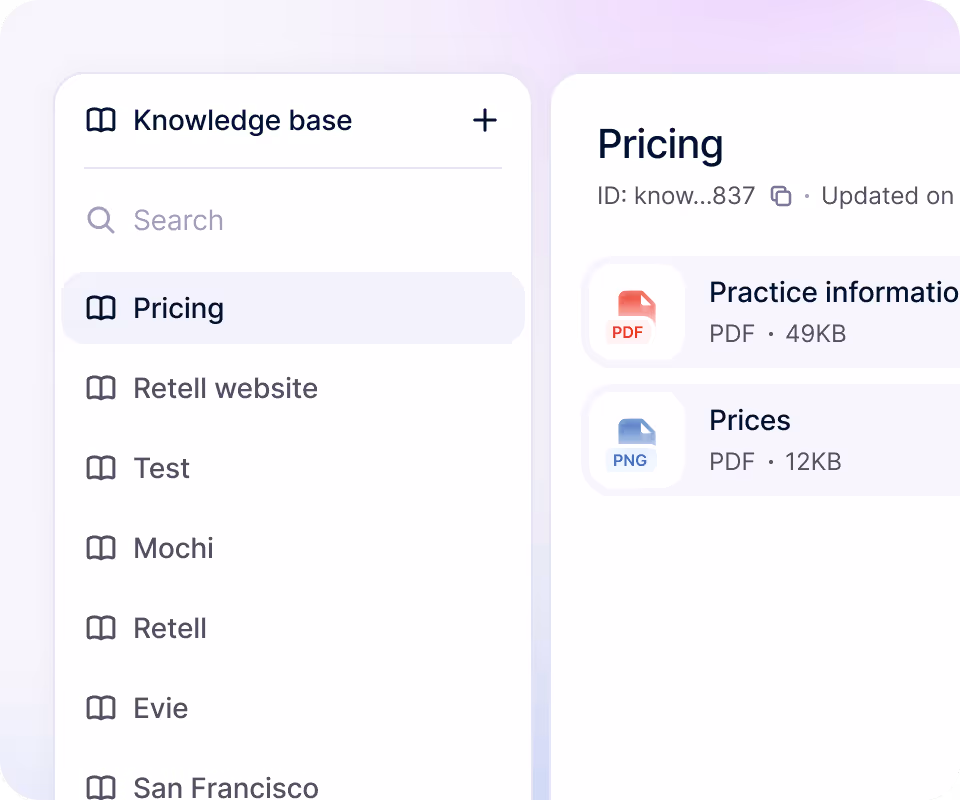Copy the knowledge base ID
Image resolution: width=960 pixels, height=800 pixels.
[x=781, y=196]
